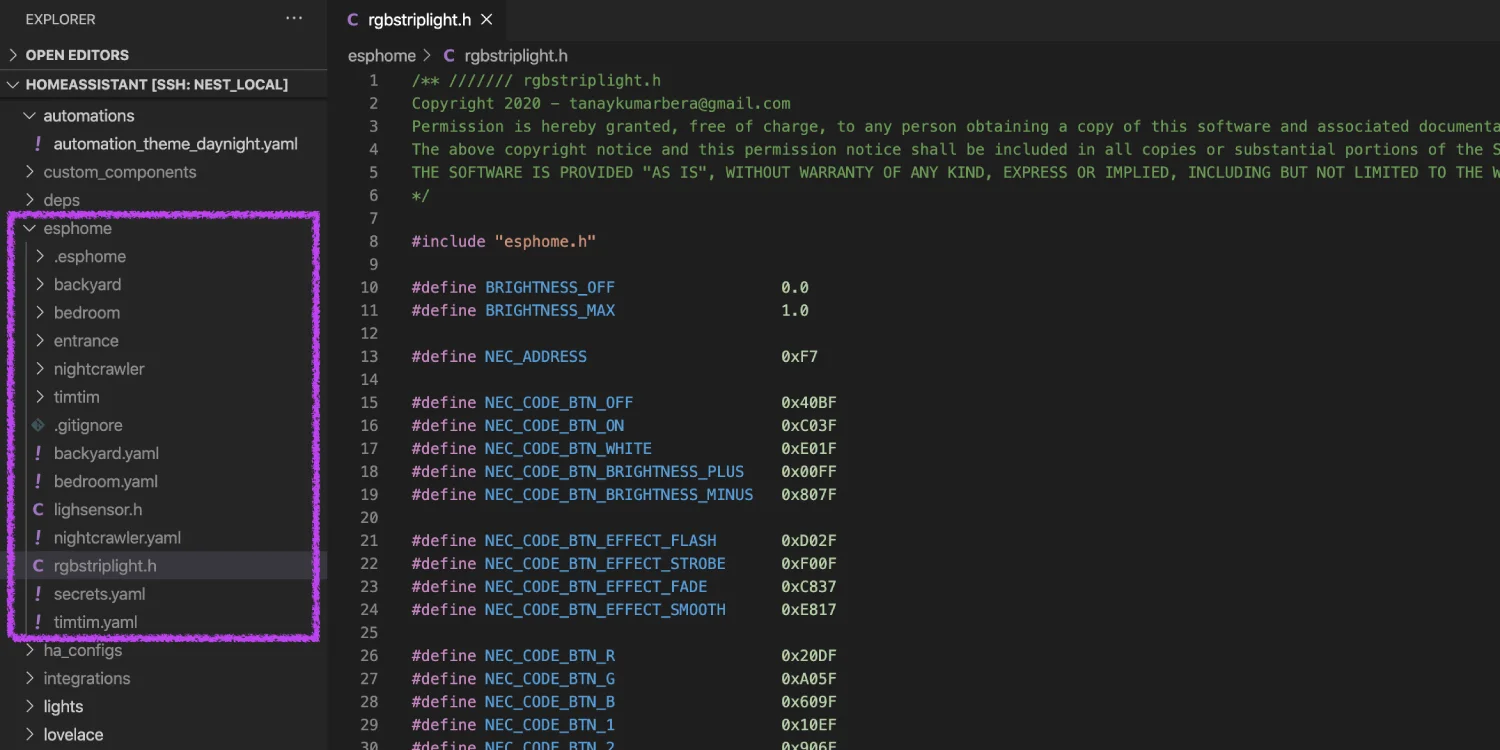Screen dimensions: 1500x750
Task: Click git icon beside .gitignore
Action: click(x=38, y=425)
